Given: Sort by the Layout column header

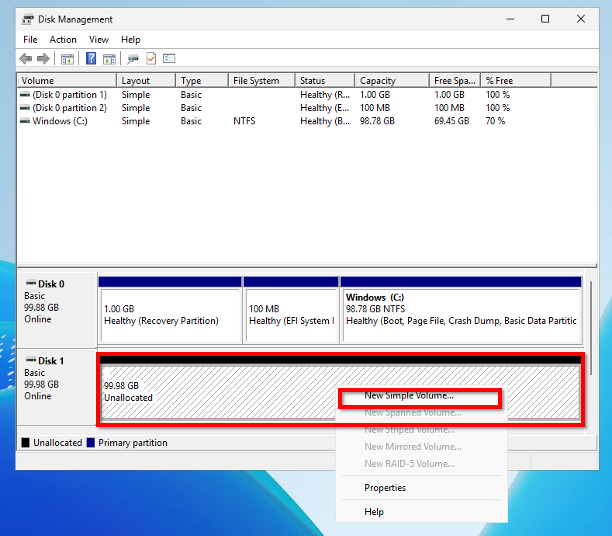Looking at the screenshot, I should click(146, 80).
